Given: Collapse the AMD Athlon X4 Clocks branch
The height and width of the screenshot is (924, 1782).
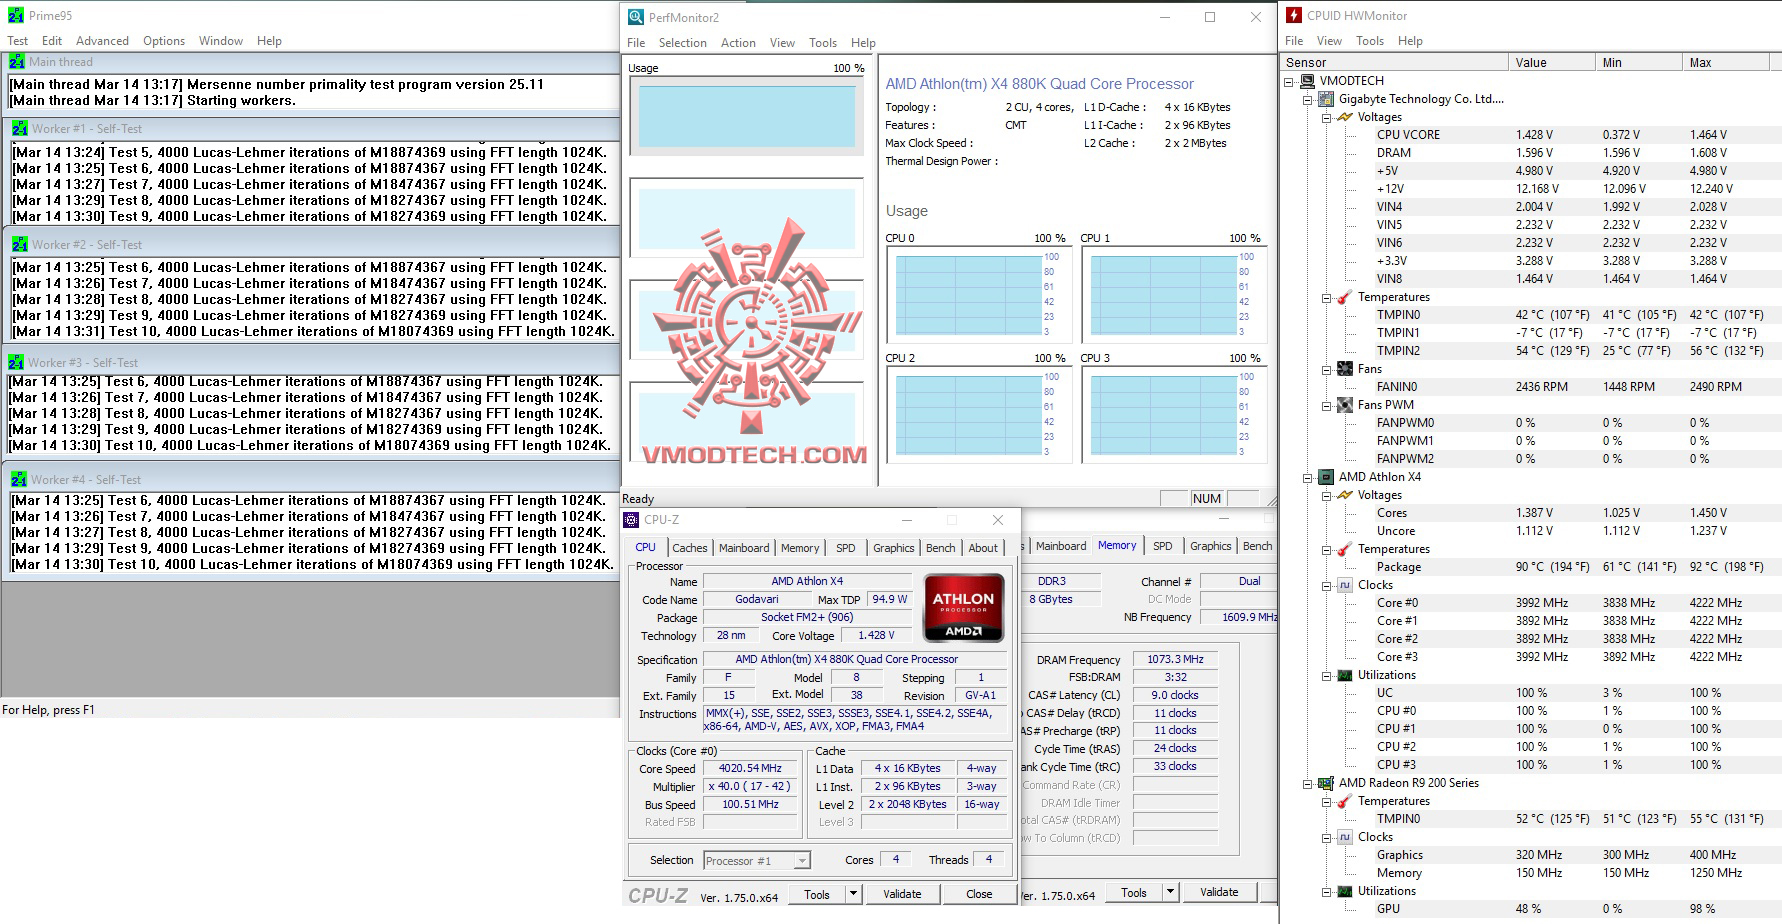Looking at the screenshot, I should (1327, 585).
